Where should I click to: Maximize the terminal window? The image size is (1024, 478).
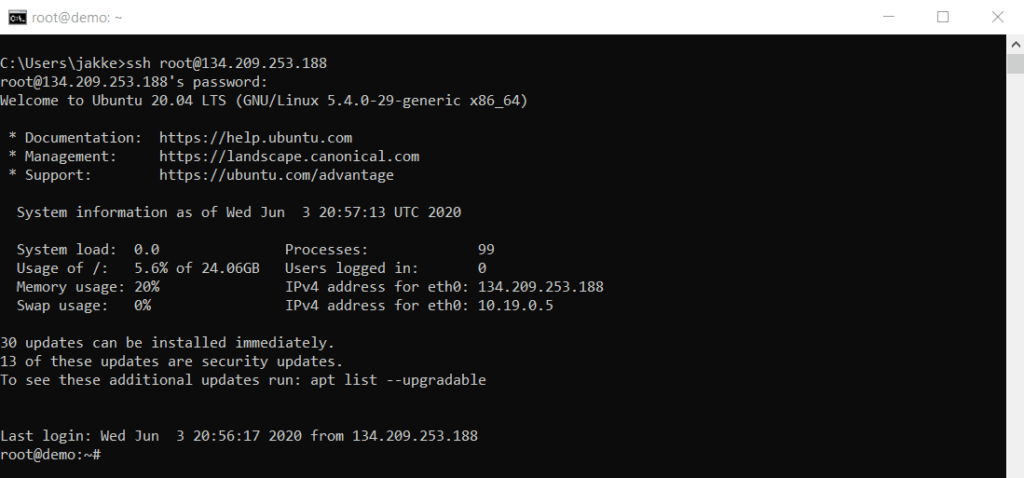tap(942, 17)
